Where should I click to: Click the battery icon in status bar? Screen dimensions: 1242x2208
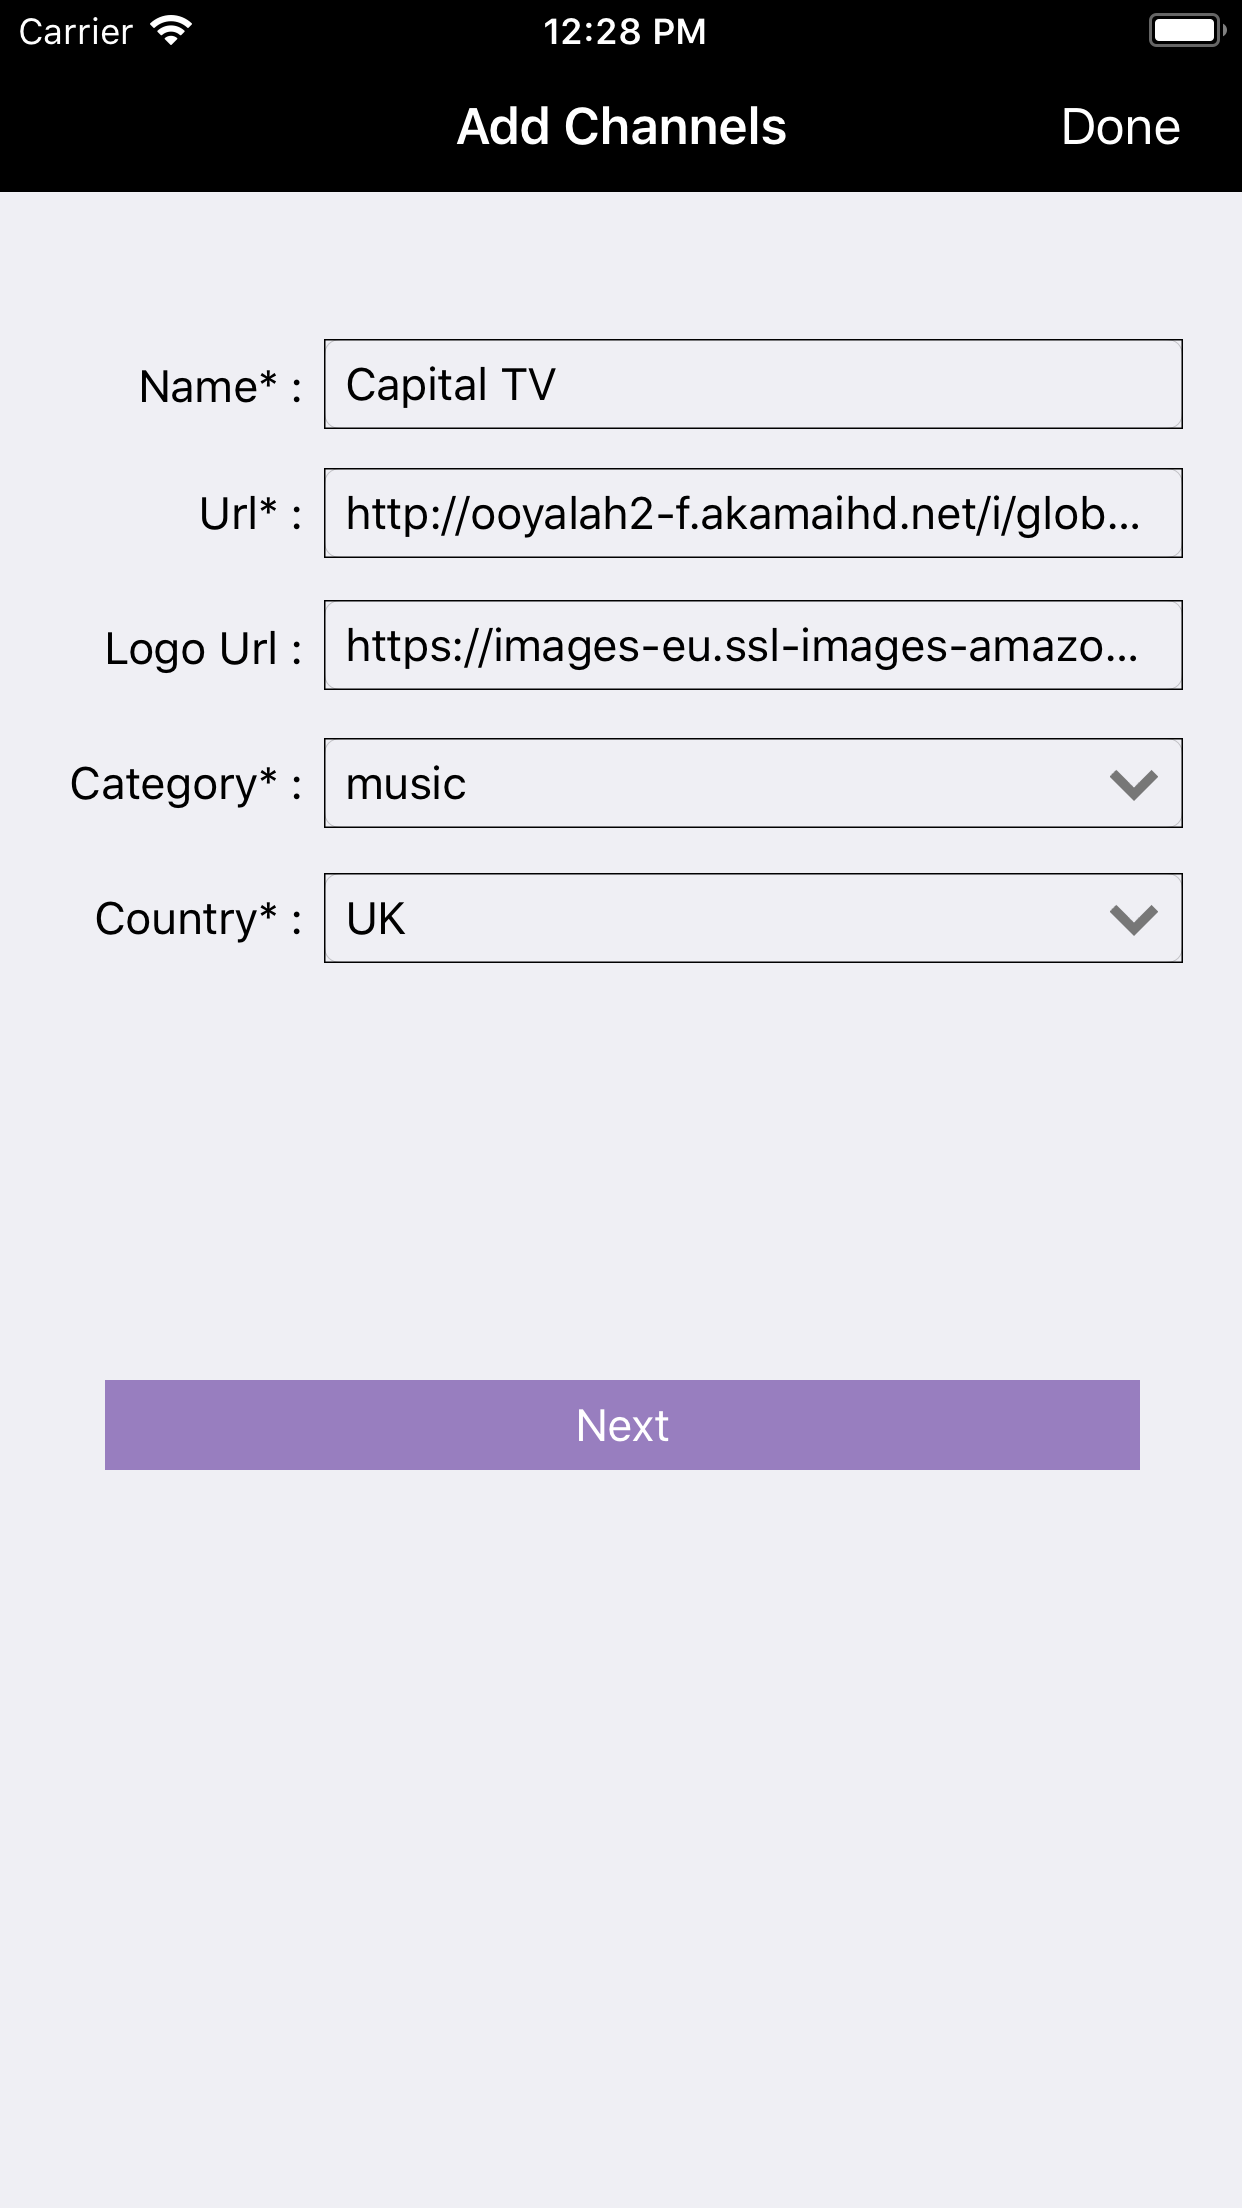tap(1188, 31)
